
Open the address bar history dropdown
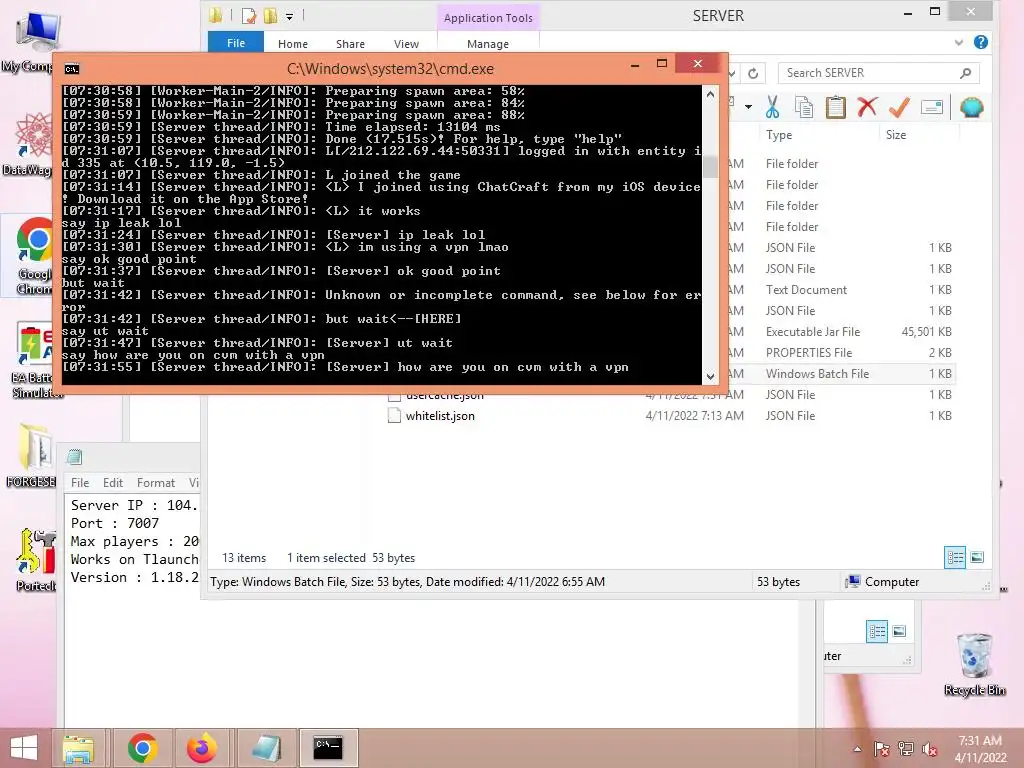pyautogui.click(x=733, y=73)
